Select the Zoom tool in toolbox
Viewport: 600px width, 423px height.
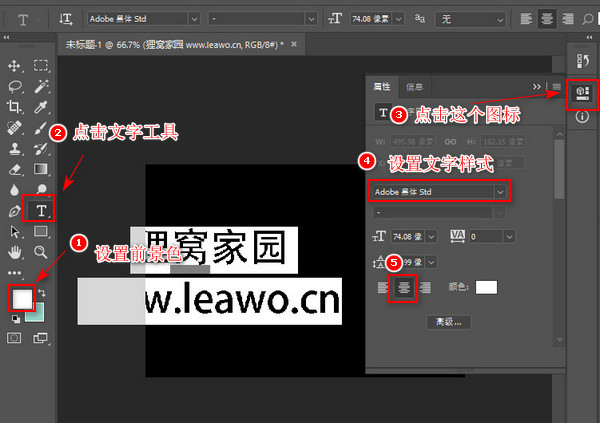coord(41,252)
